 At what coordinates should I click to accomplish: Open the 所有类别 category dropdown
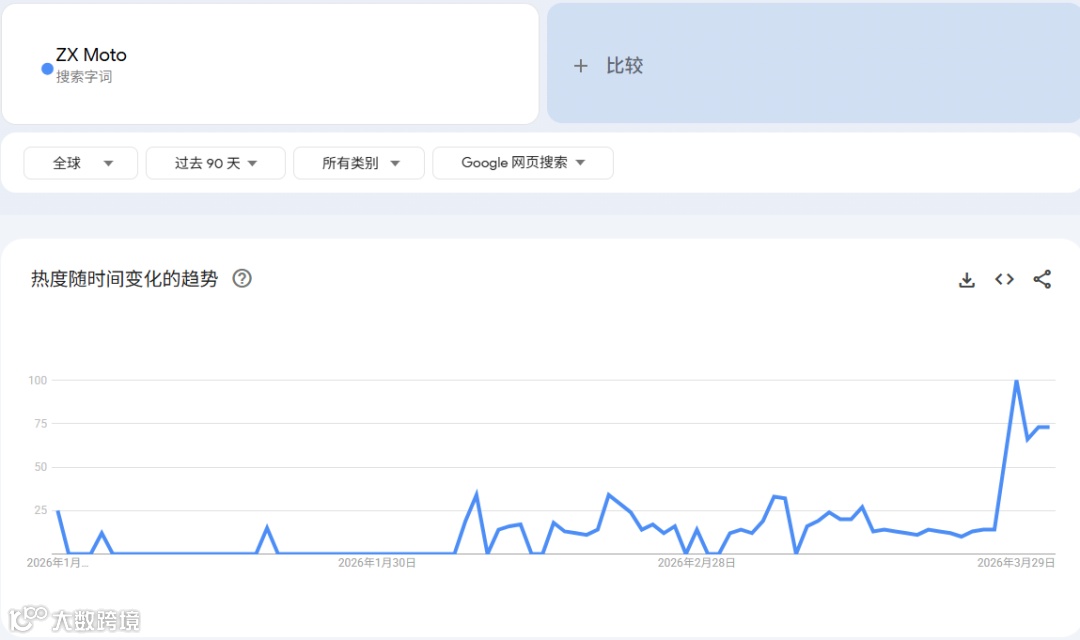pyautogui.click(x=359, y=163)
